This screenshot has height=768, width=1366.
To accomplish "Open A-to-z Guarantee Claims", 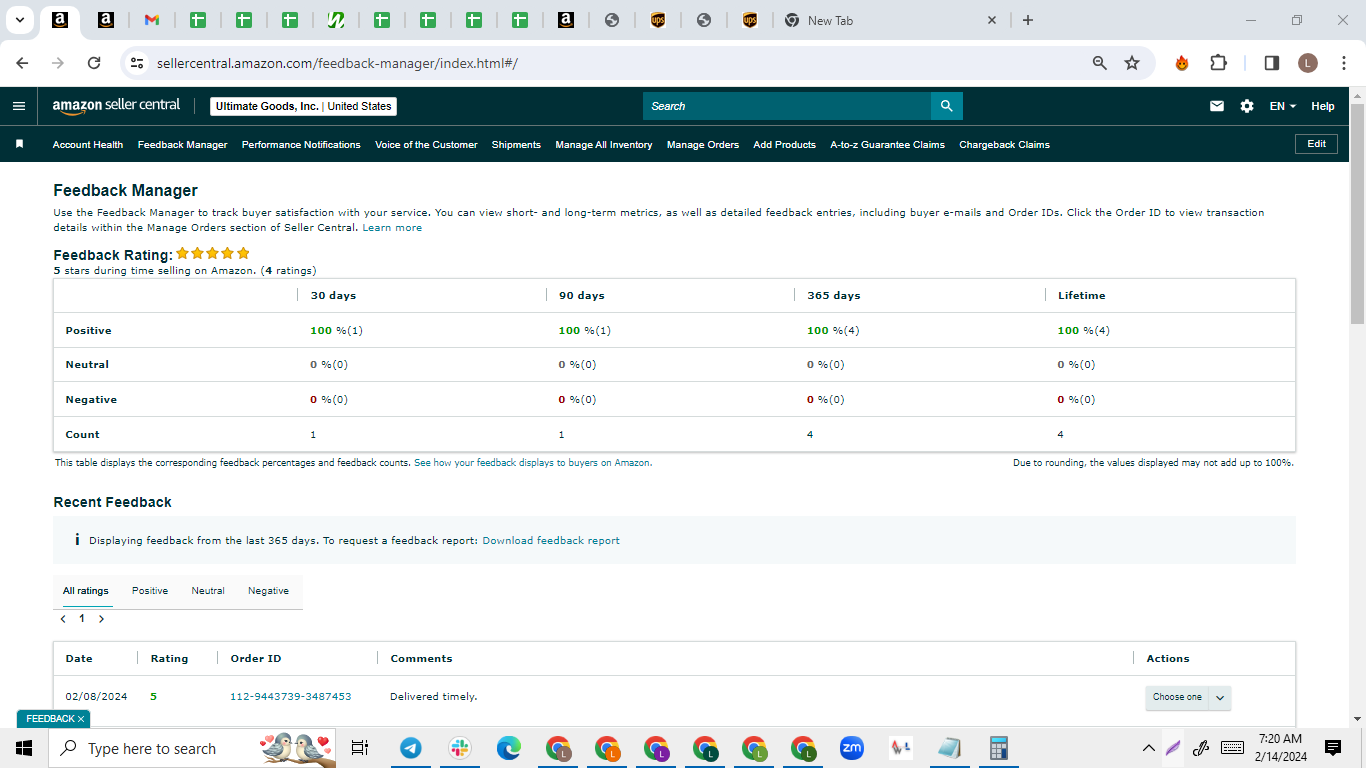I will click(x=887, y=144).
